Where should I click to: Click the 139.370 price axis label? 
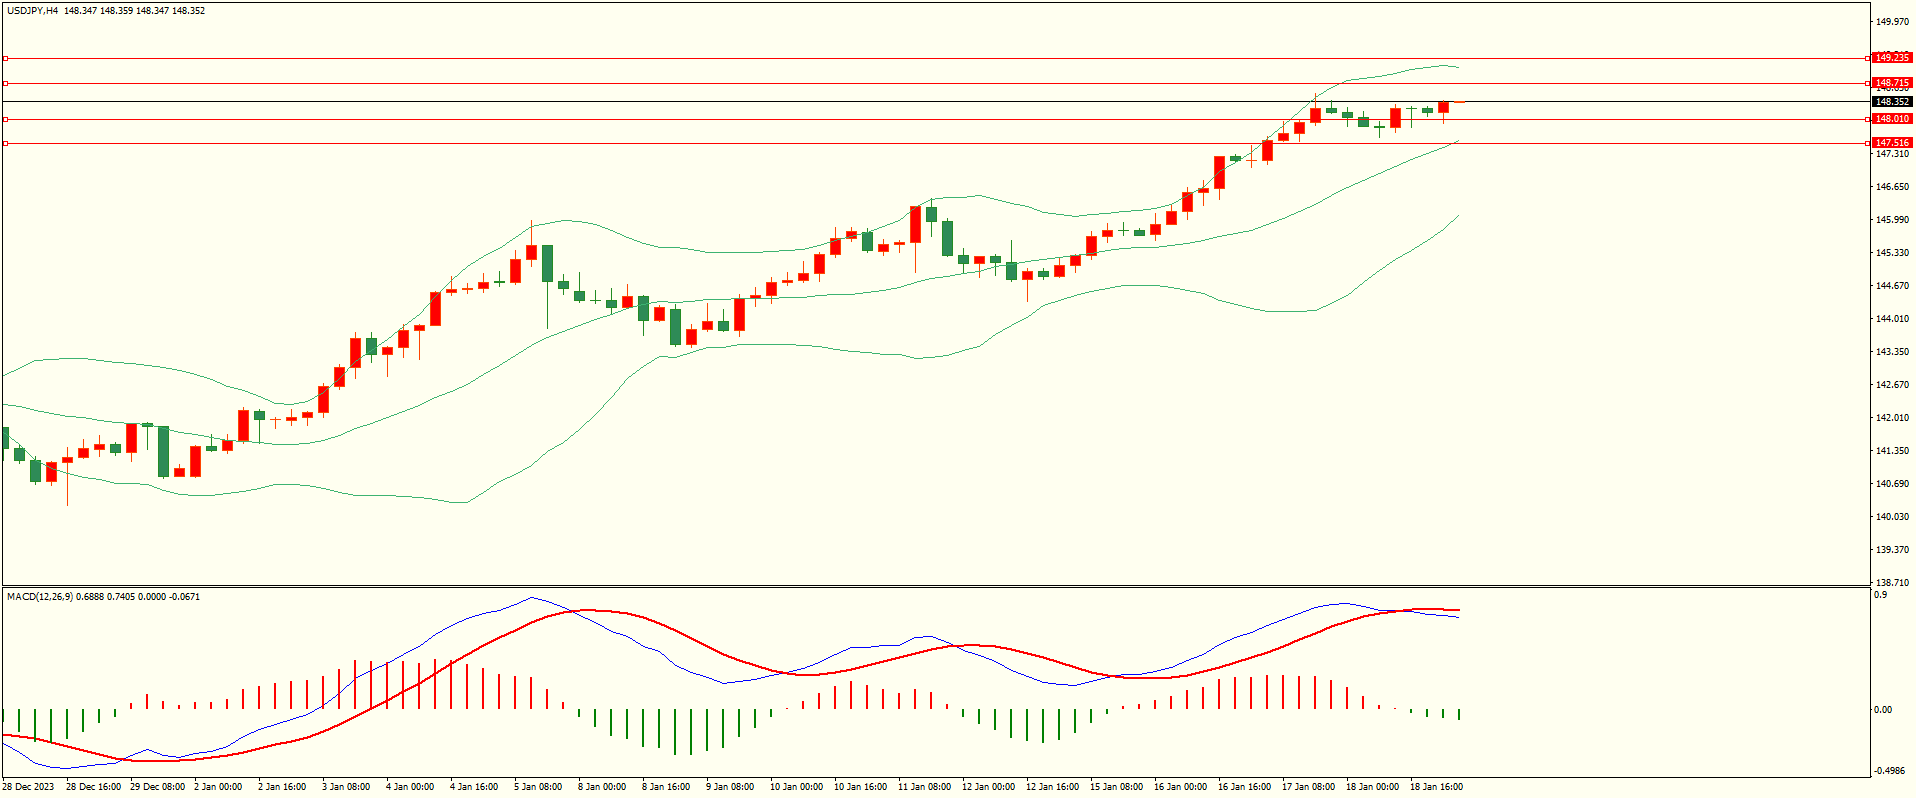click(x=1893, y=550)
